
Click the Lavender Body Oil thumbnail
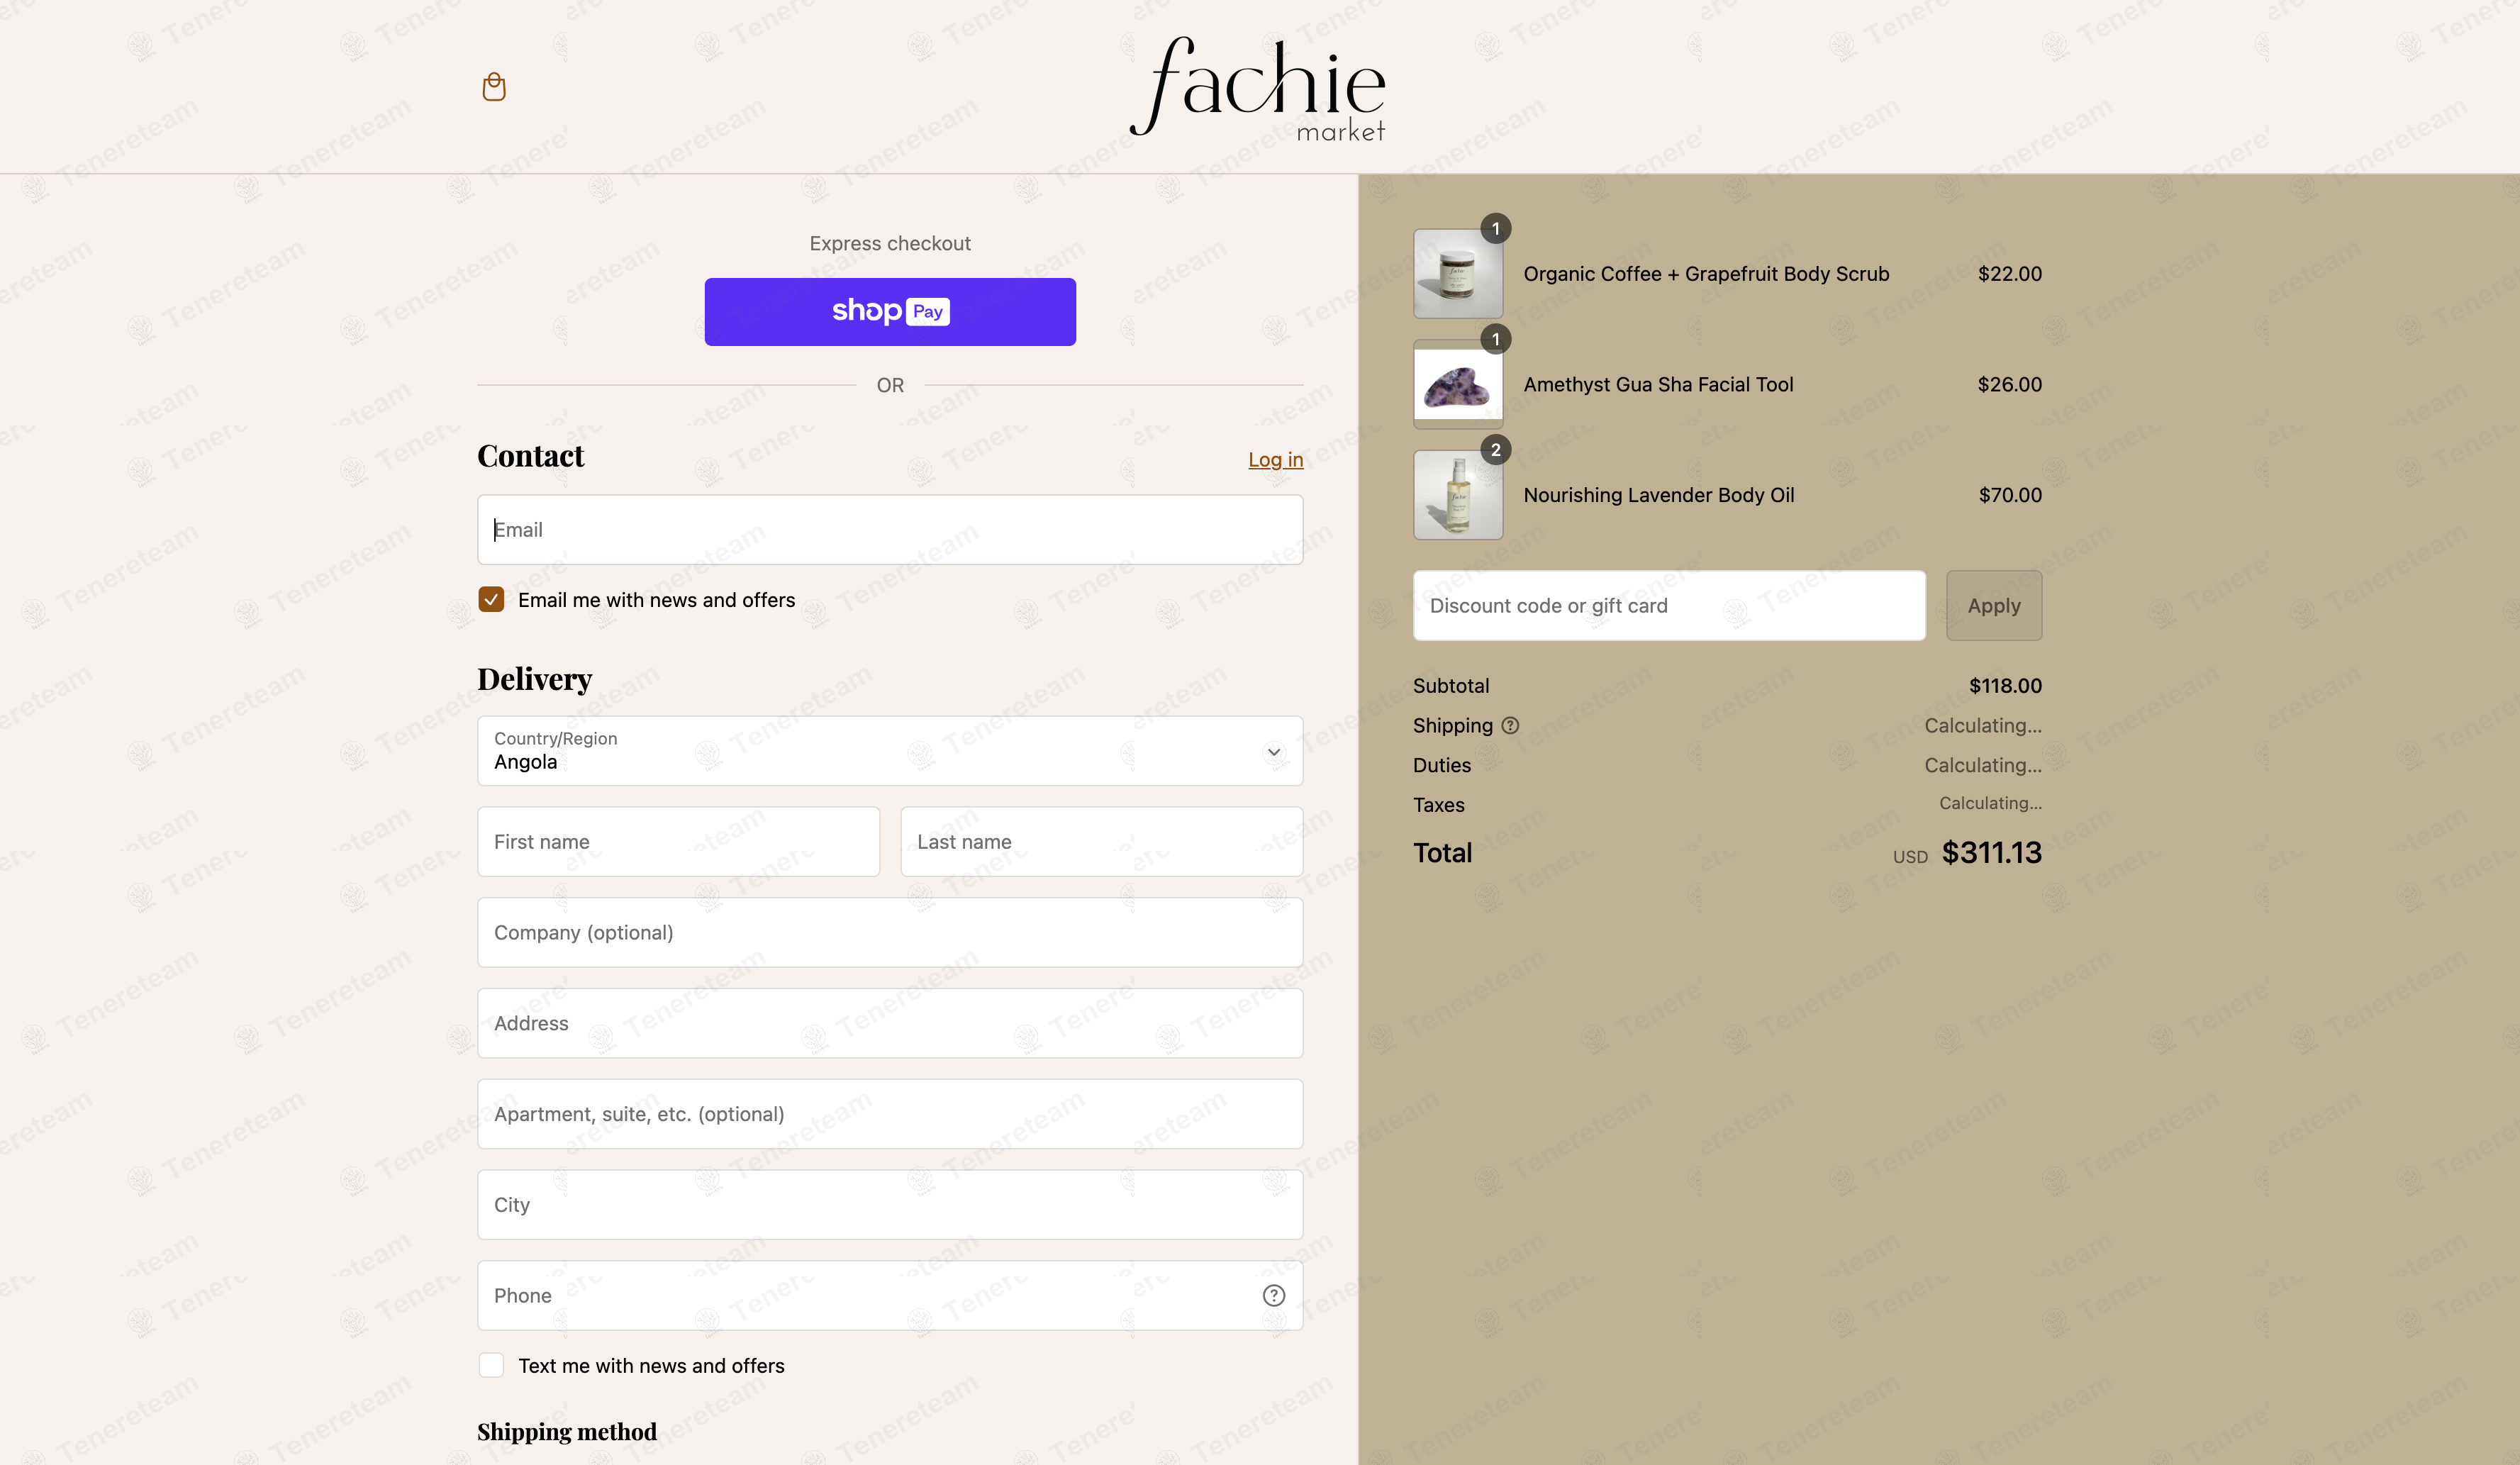pos(1458,496)
